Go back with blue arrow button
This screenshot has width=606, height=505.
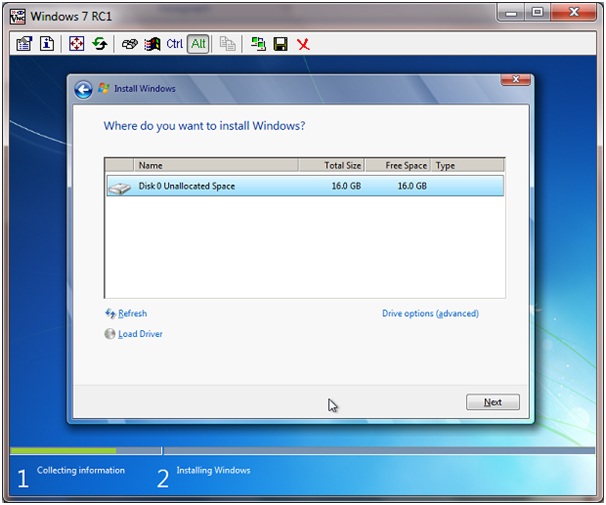(83, 90)
